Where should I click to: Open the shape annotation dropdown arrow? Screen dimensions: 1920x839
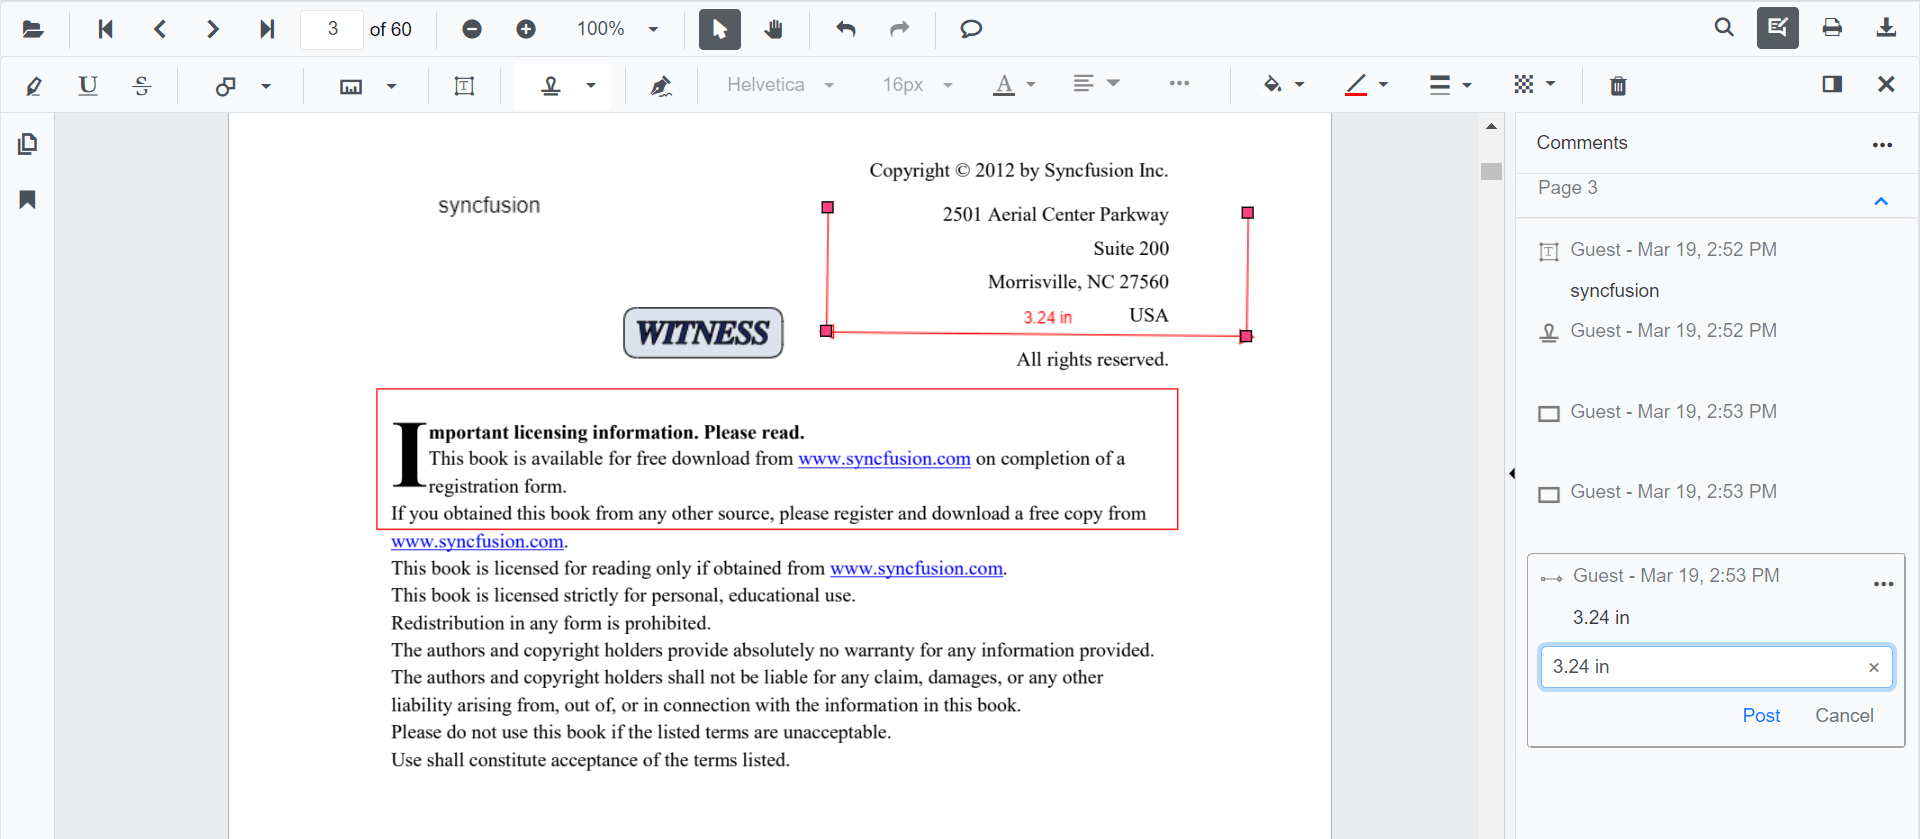pos(266,86)
